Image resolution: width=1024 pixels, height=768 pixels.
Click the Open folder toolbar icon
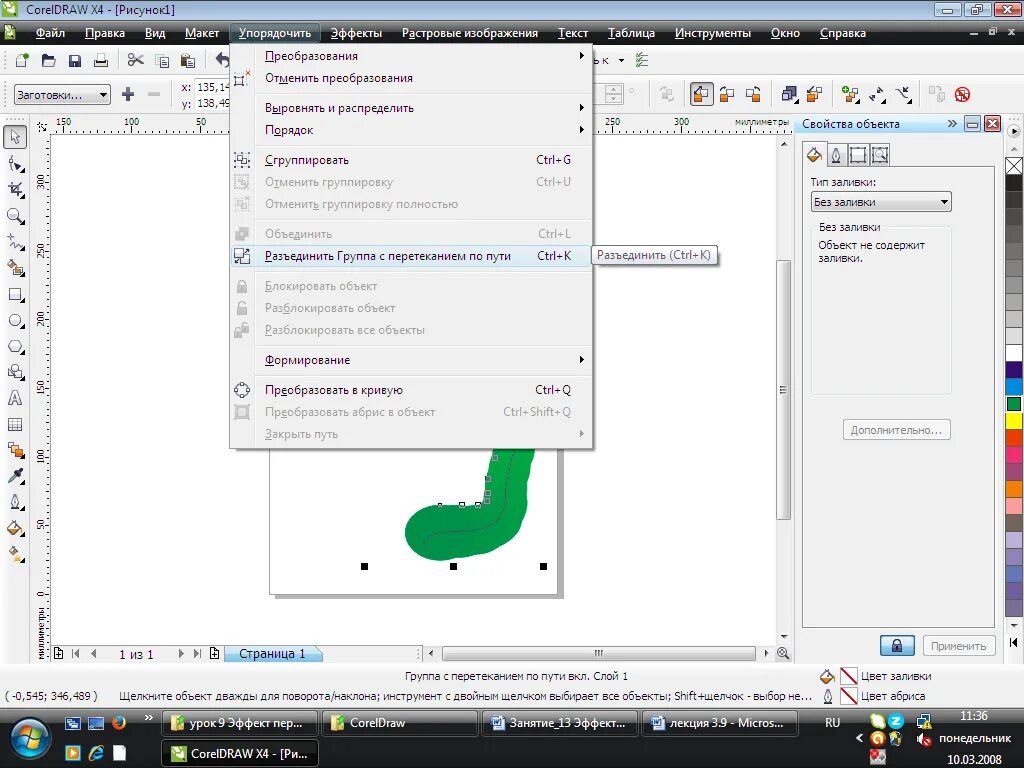coord(48,61)
